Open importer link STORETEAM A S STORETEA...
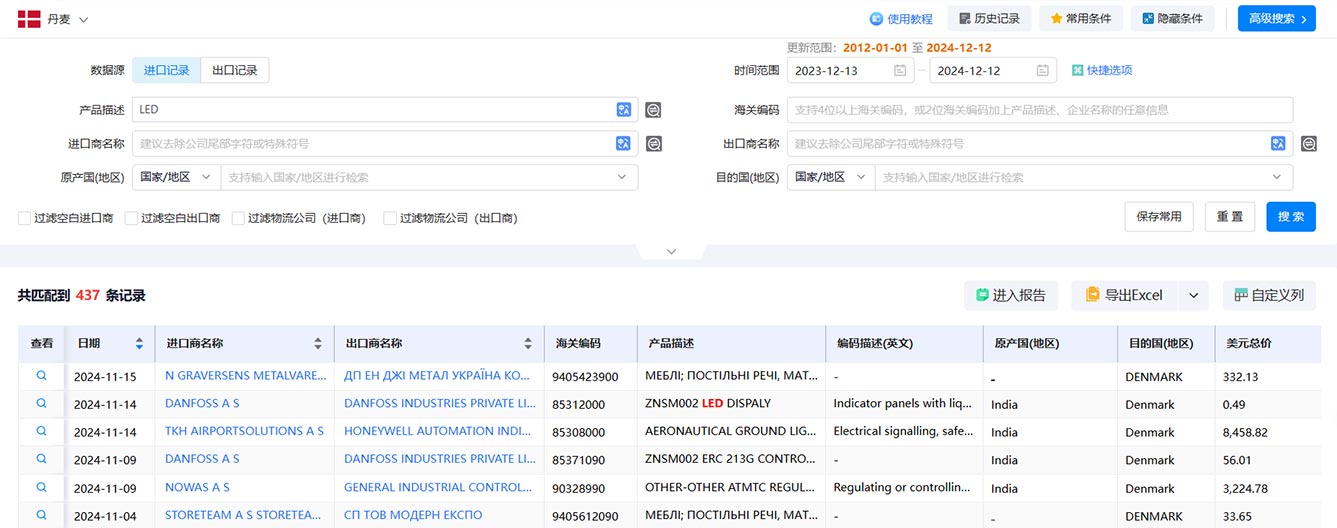This screenshot has width=1337, height=528. pyautogui.click(x=244, y=515)
